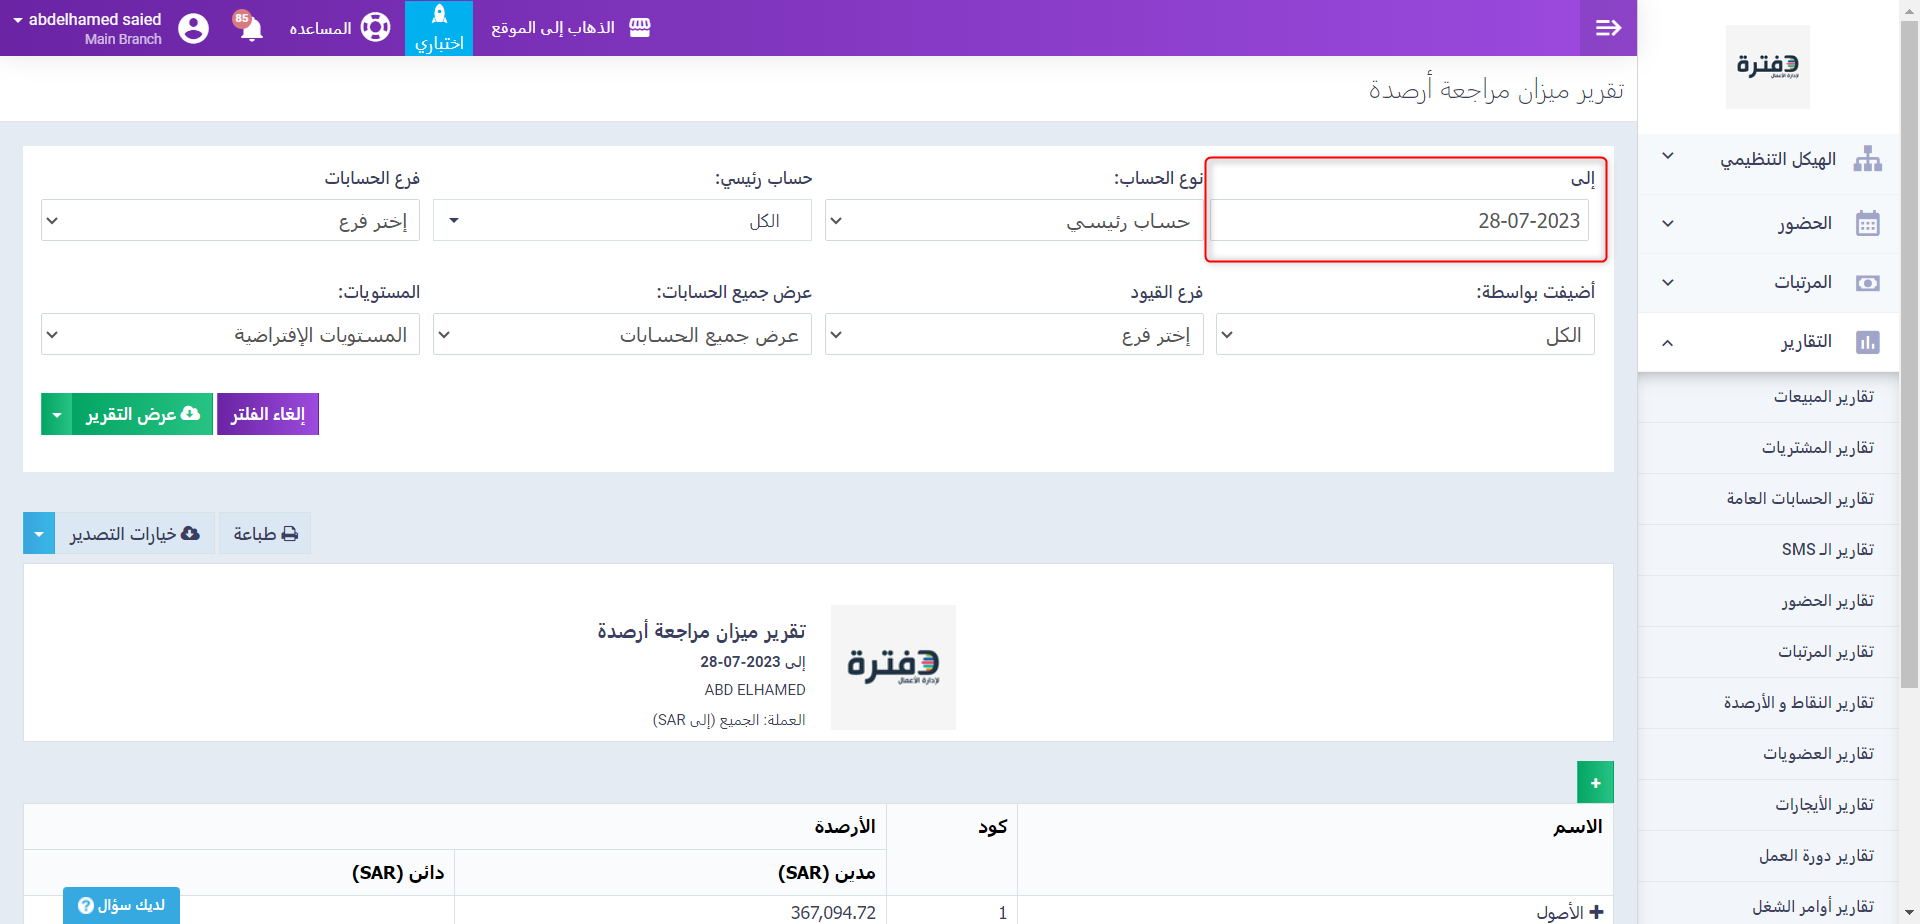This screenshot has width=1920, height=924.
Task: Click the خيارات التصدير button
Action: tap(135, 534)
